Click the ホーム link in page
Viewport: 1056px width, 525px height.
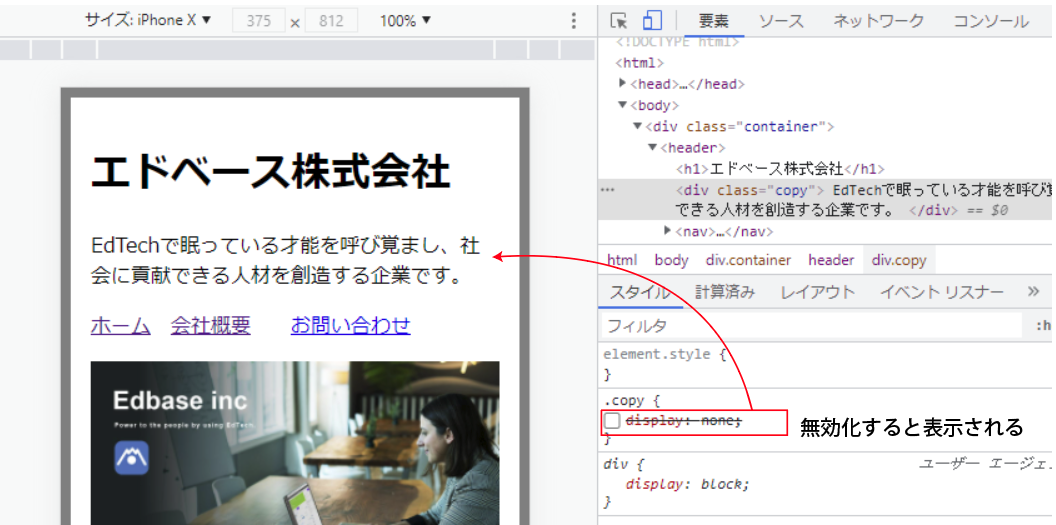point(121,326)
